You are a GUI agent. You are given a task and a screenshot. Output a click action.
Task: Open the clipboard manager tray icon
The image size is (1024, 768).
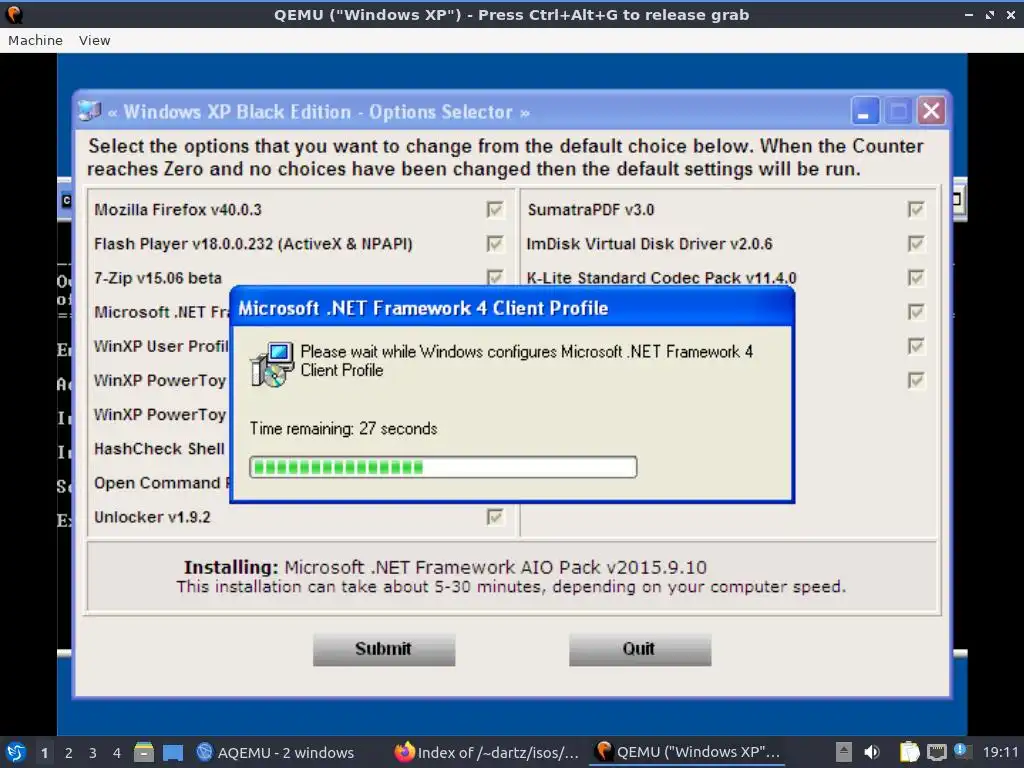tap(909, 752)
